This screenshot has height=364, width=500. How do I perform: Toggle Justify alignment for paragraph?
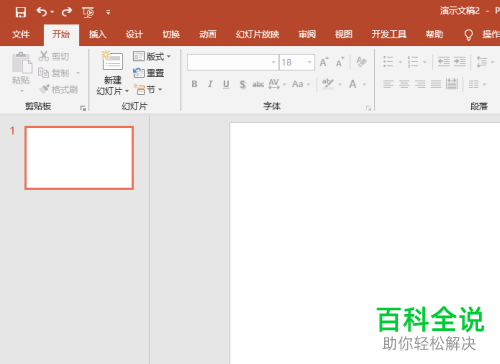tap(436, 84)
